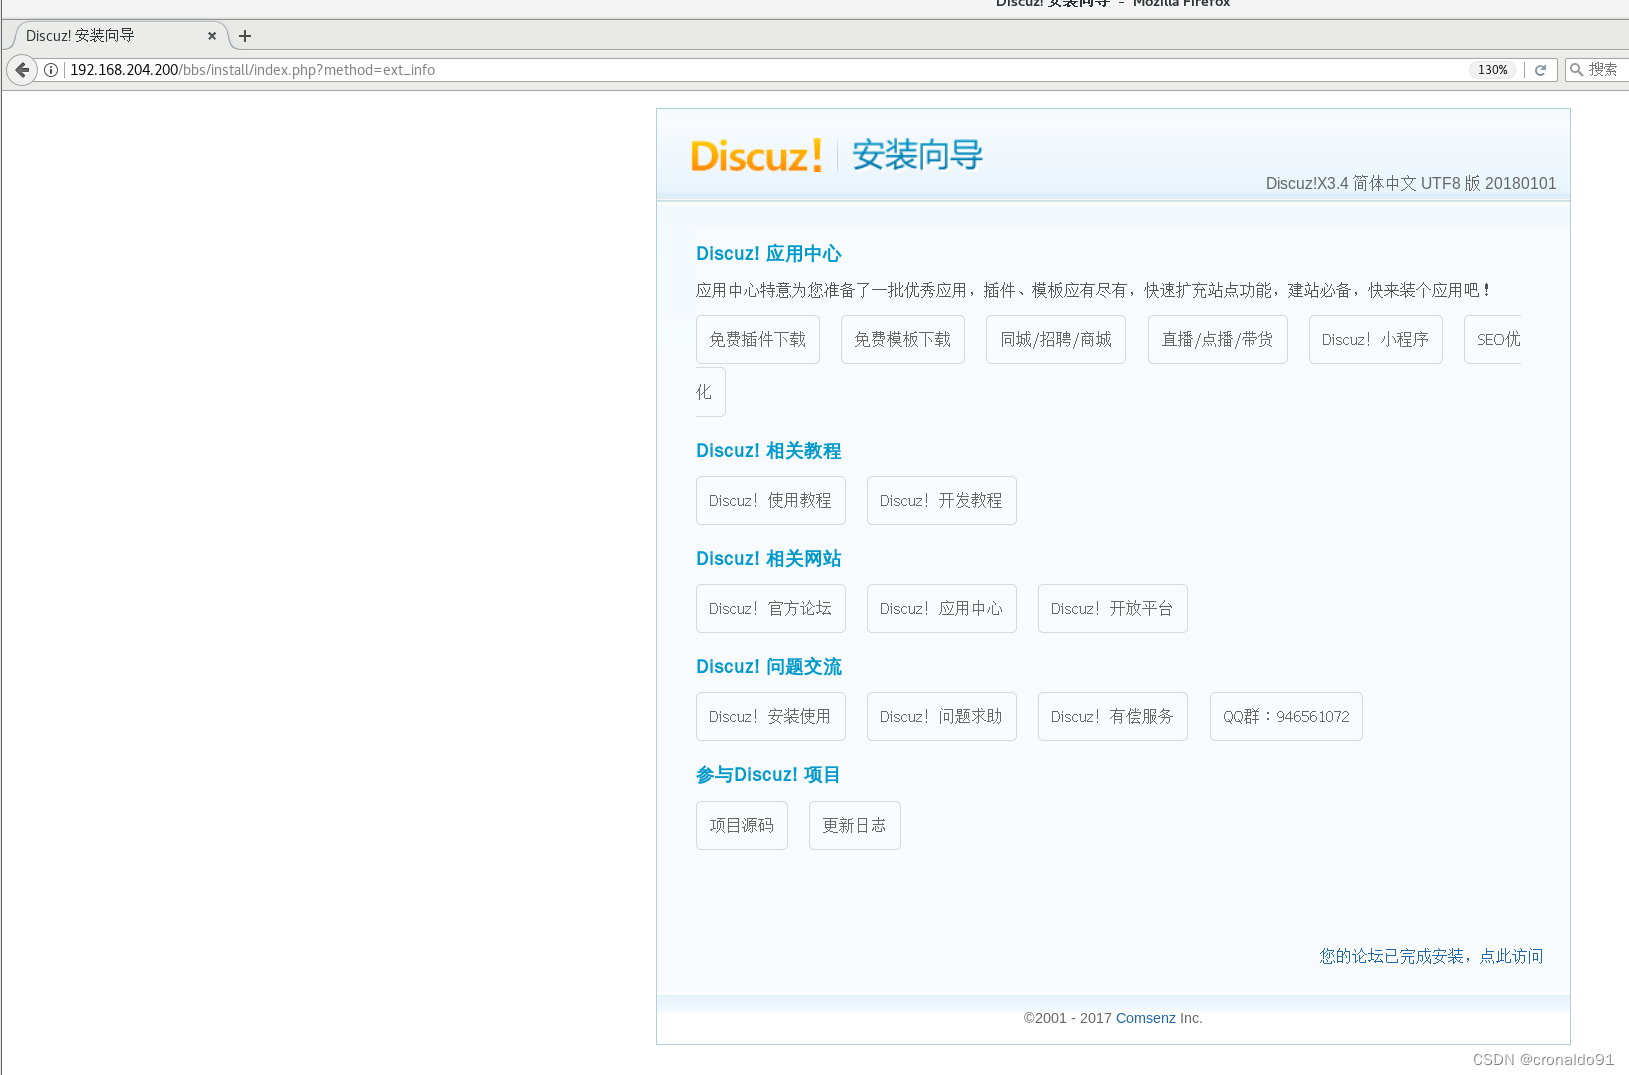Click the 参与Discuz! 项目 heading
Image resolution: width=1629 pixels, height=1075 pixels.
(x=768, y=775)
